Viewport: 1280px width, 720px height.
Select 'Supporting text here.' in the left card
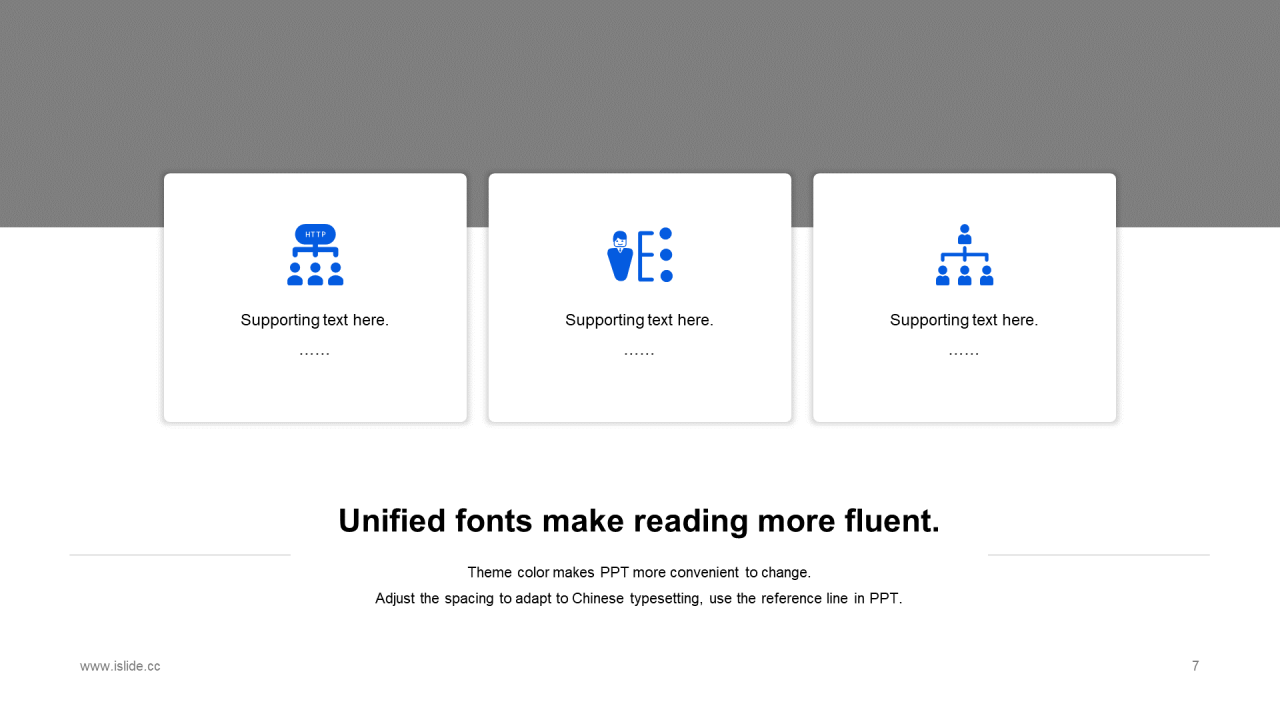point(315,320)
